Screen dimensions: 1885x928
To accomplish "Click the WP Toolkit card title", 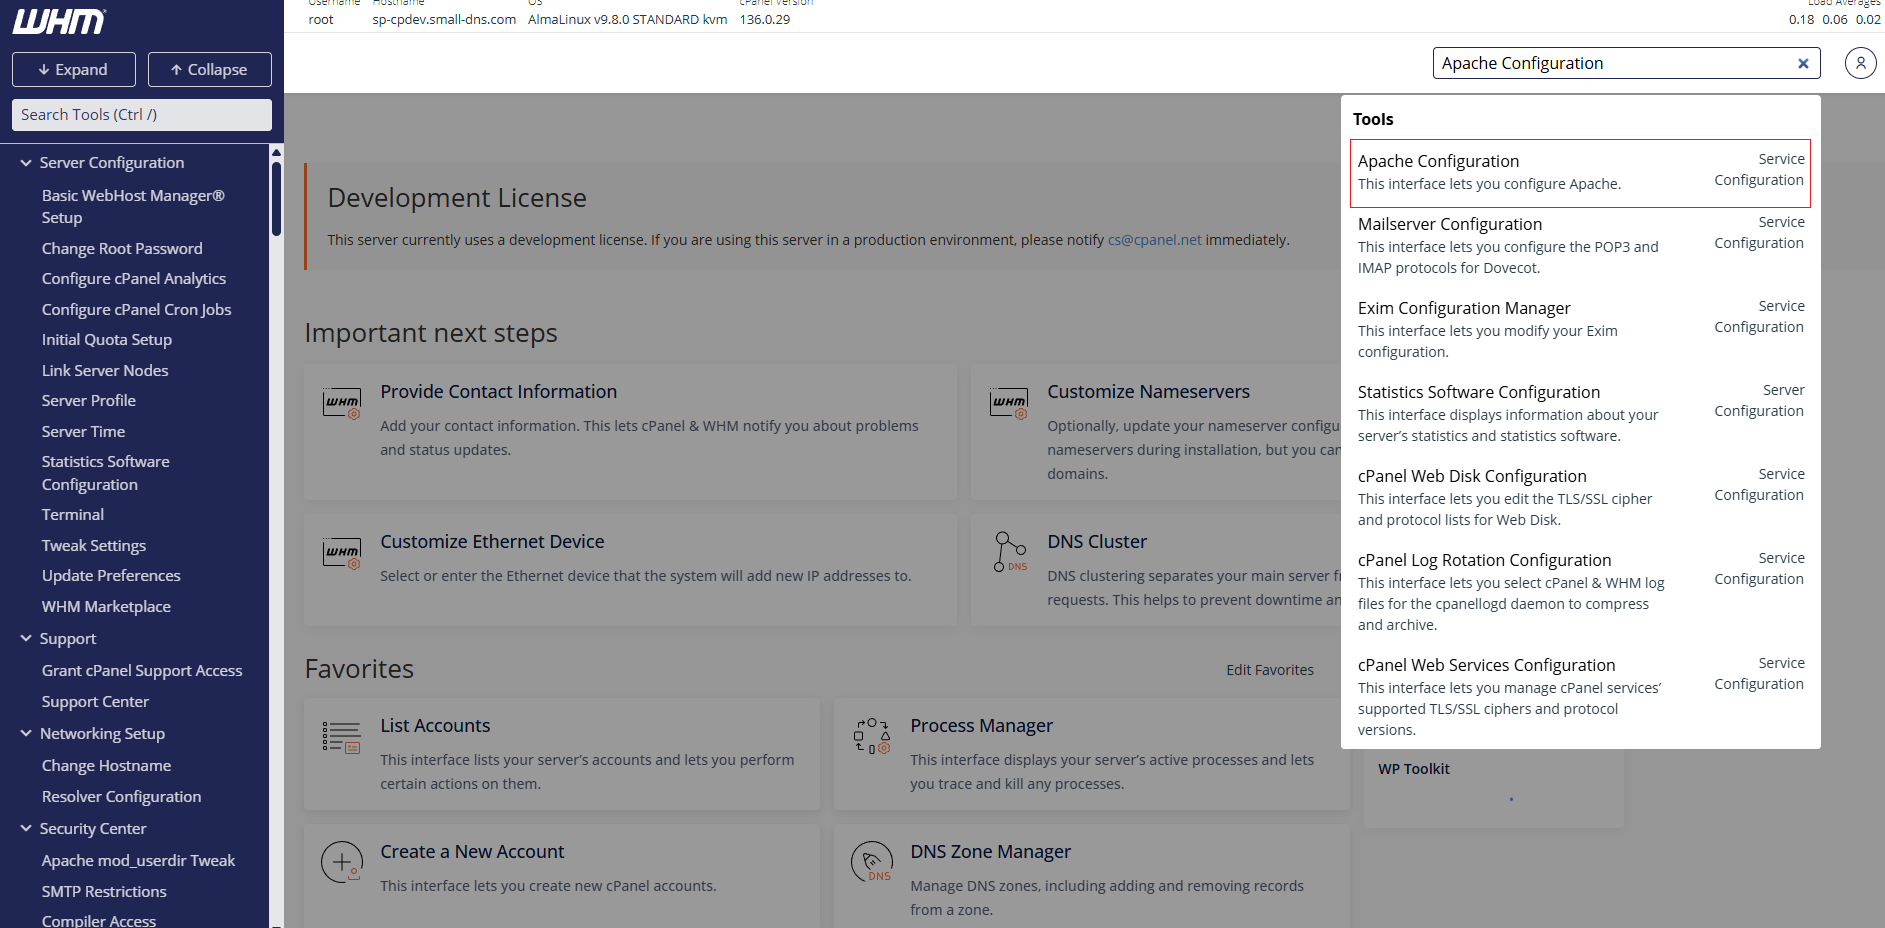I will 1414,769.
